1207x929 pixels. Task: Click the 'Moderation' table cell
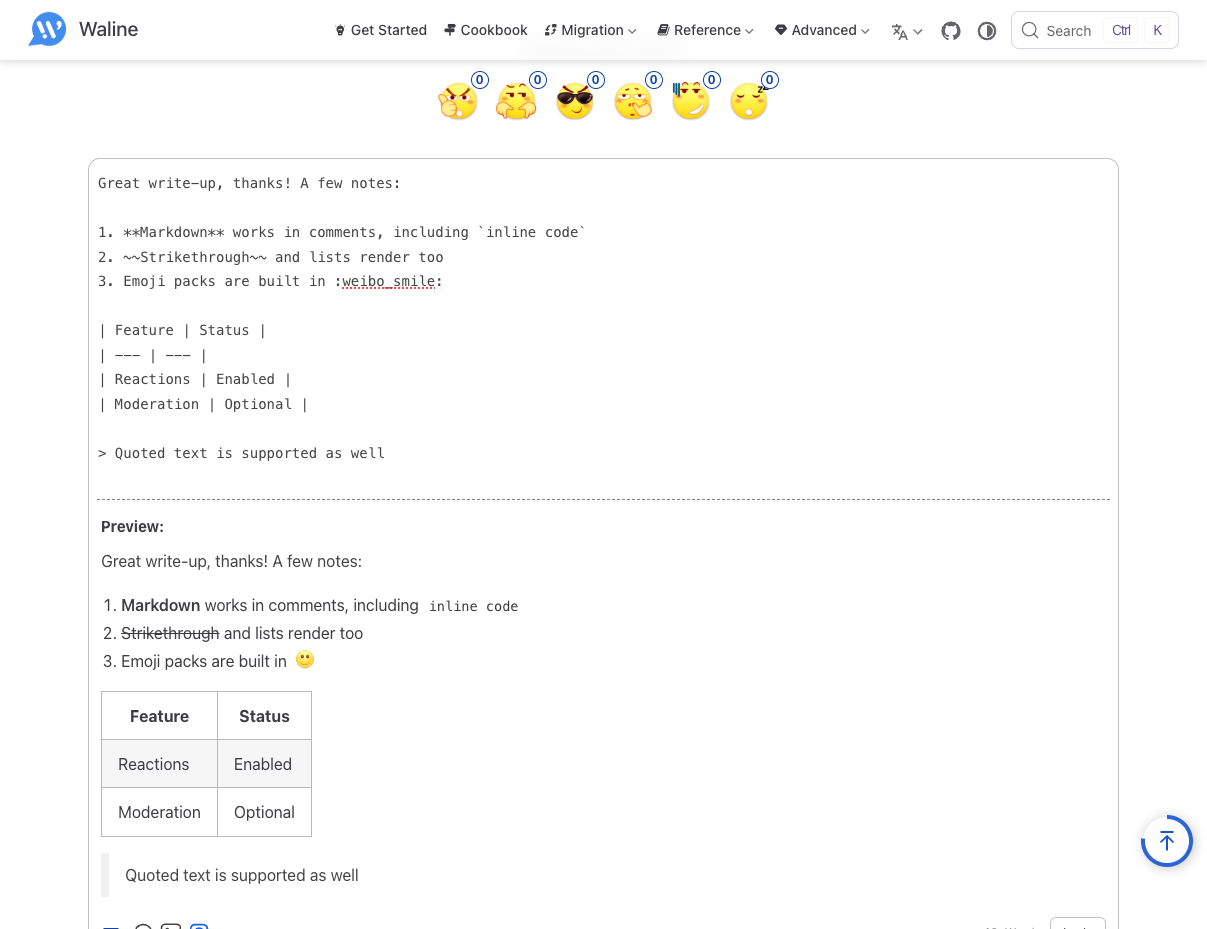point(159,812)
